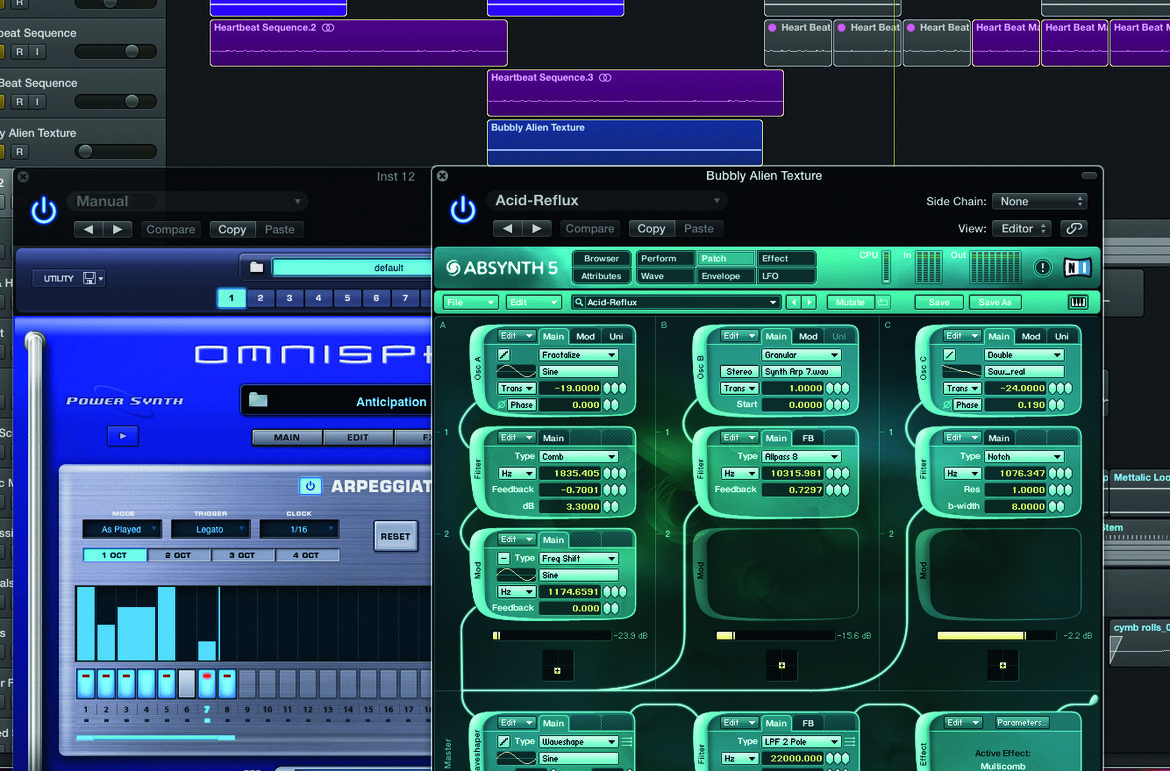
Task: Go to next preset in Bubbly Alien Texture window
Action: (x=536, y=228)
